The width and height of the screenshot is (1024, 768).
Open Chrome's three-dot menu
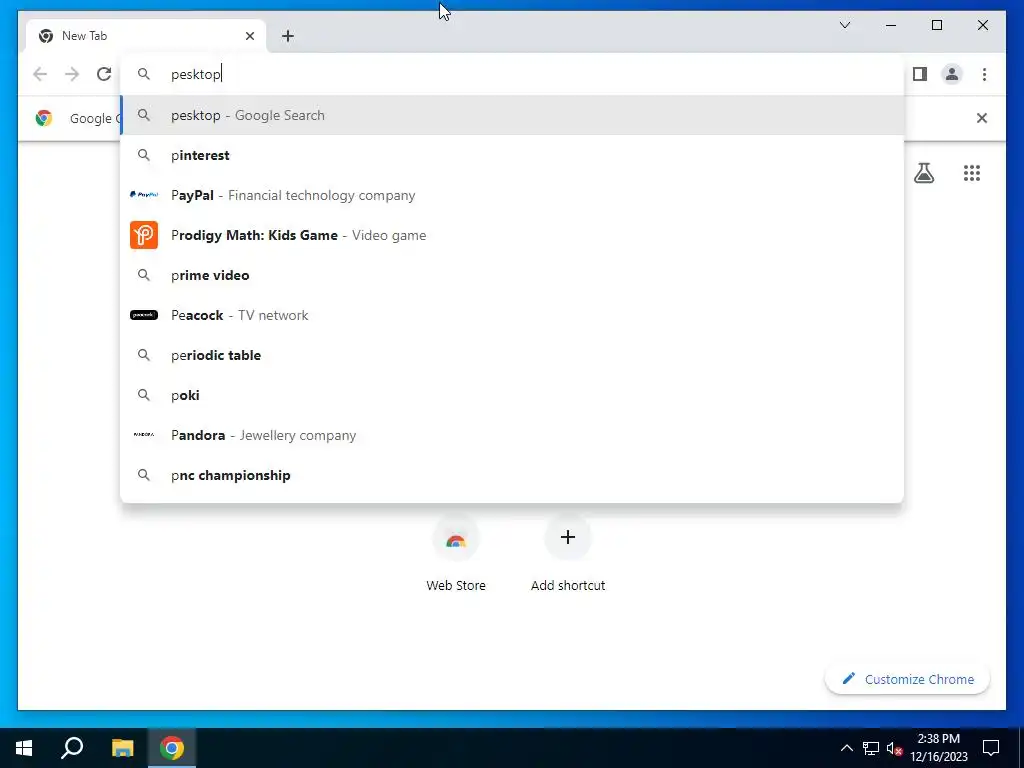coord(984,74)
